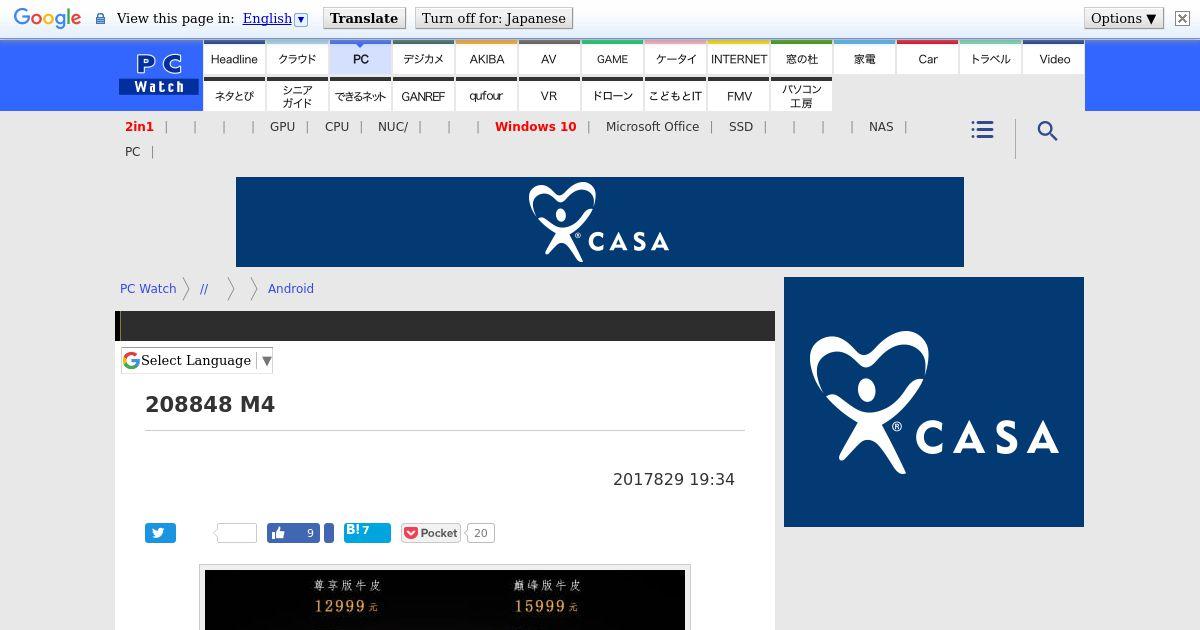Save article with Pocket button
This screenshot has width=1200, height=630.
pyautogui.click(x=431, y=533)
